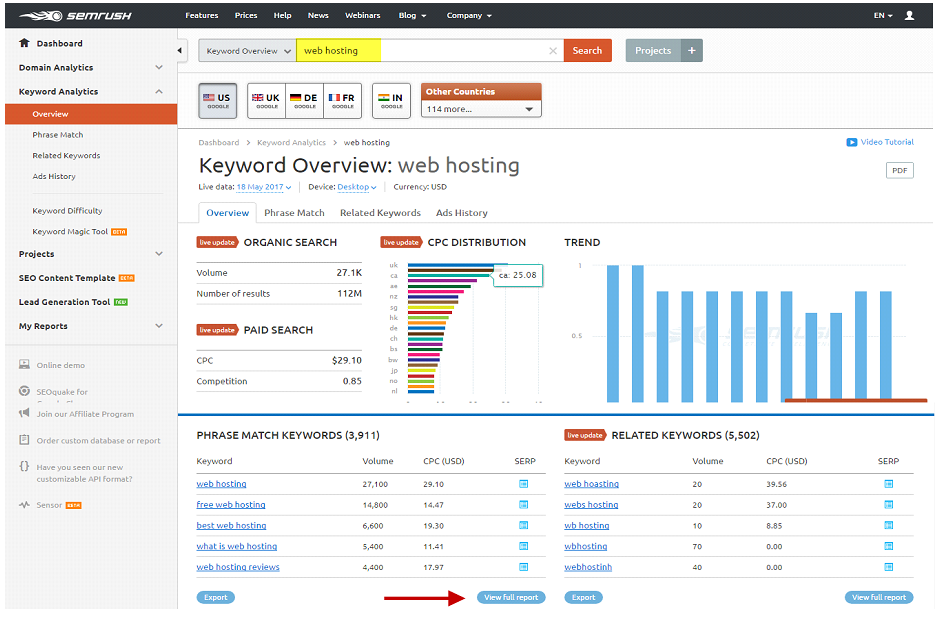Switch to the Phrase Match tab
The image size is (946, 627).
tap(294, 213)
